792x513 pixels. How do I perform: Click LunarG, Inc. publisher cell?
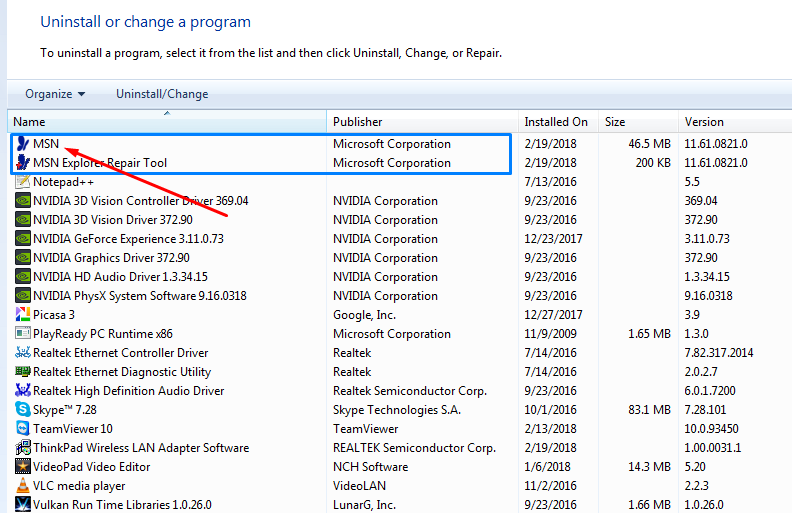click(364, 505)
